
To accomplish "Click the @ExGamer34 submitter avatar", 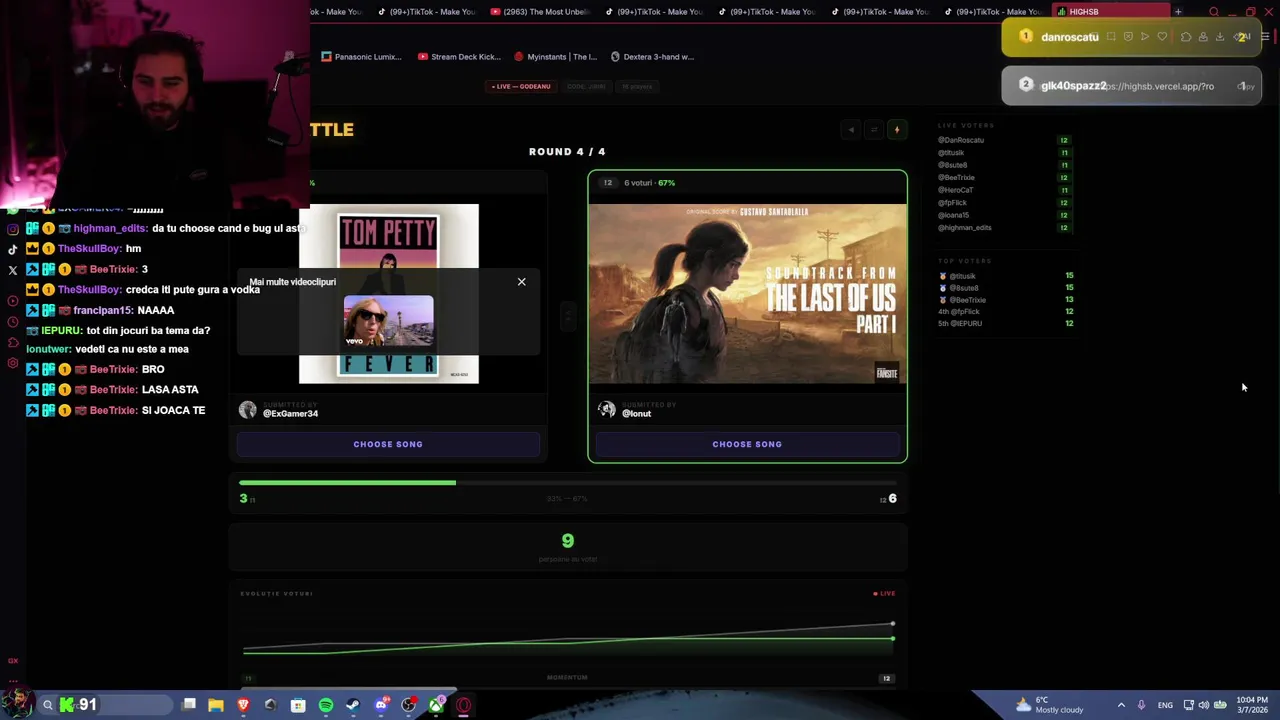I will point(247,410).
